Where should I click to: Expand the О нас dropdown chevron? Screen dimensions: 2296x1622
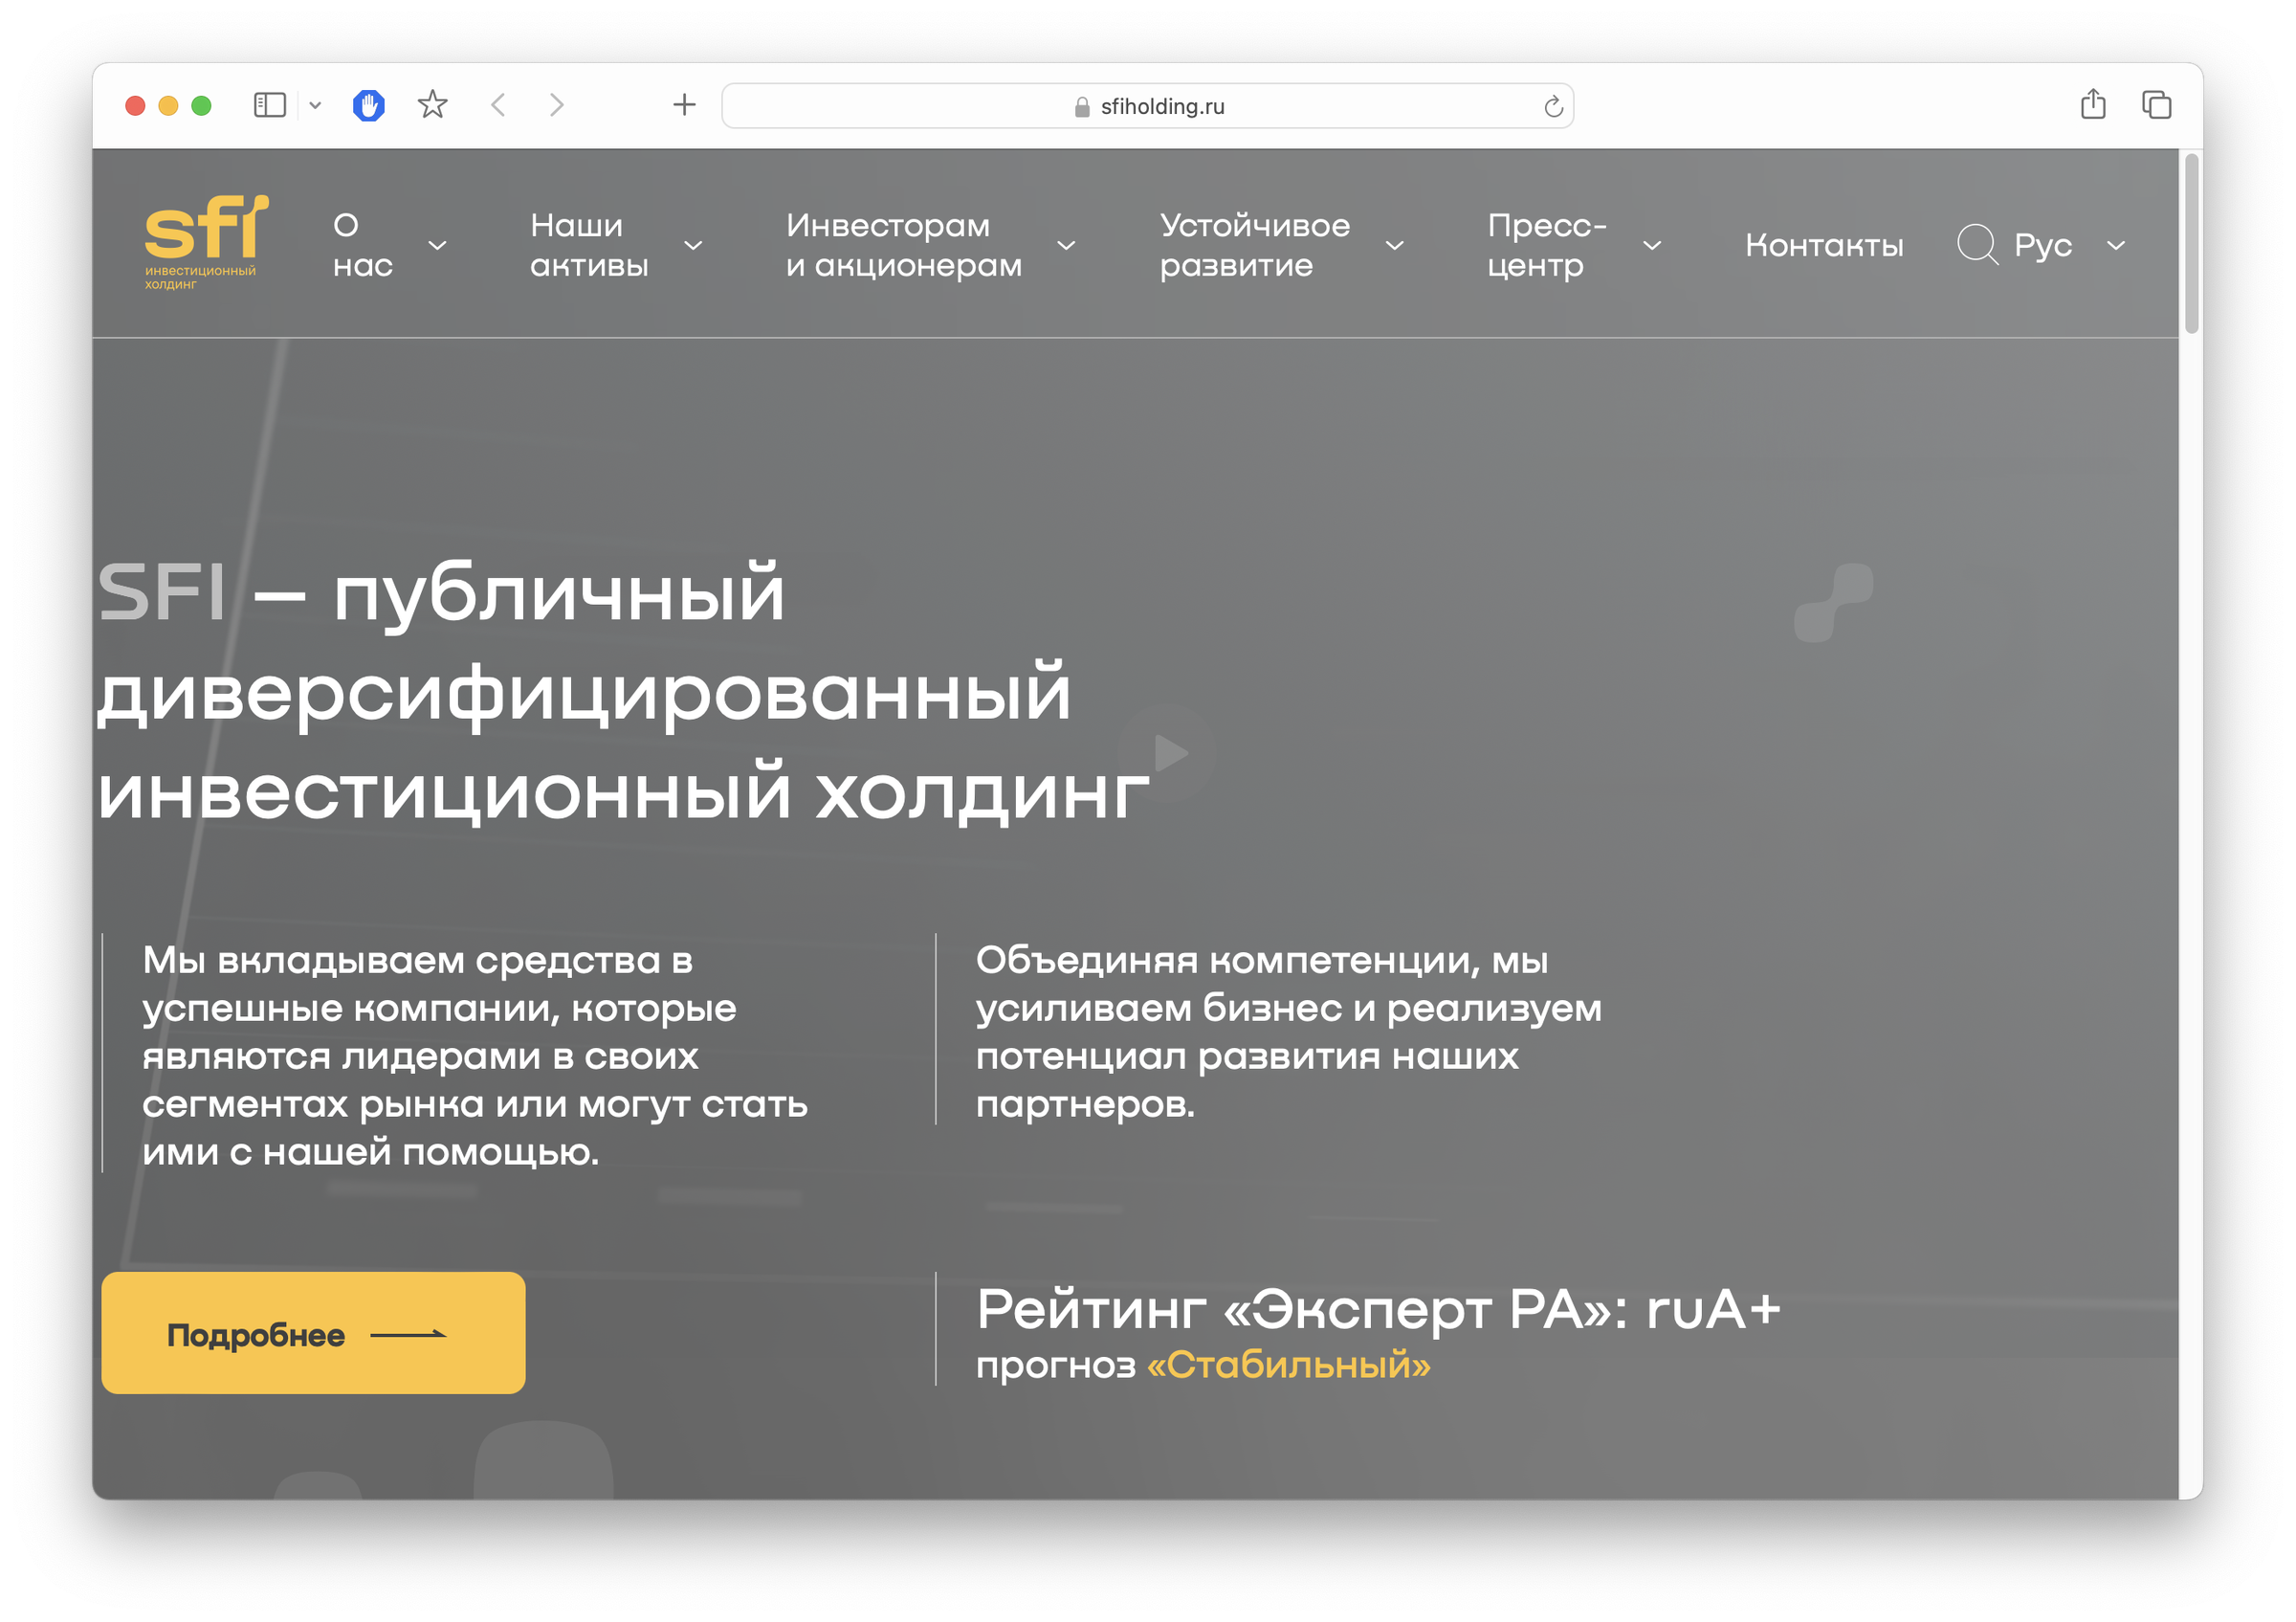[437, 245]
